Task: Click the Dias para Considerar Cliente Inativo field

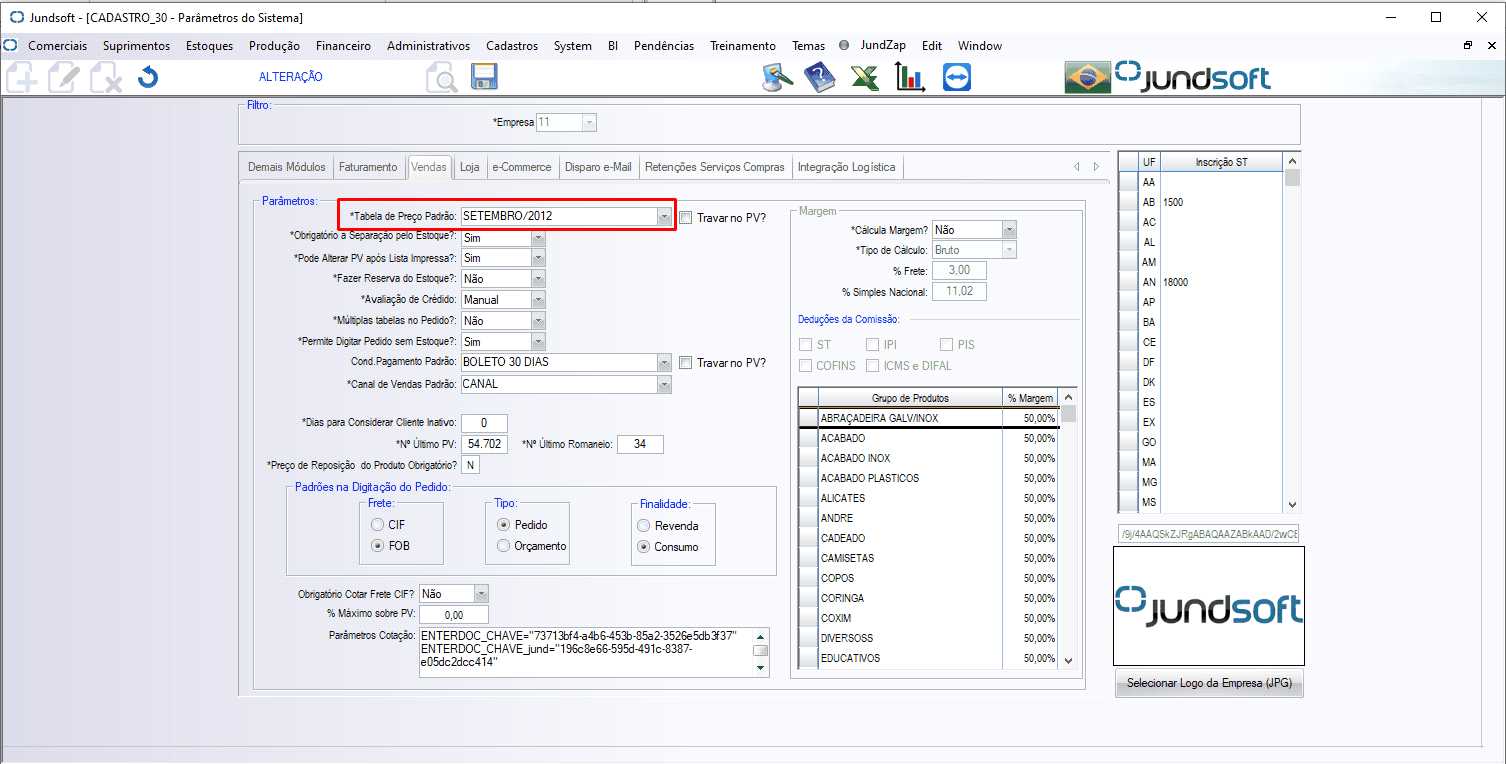Action: point(485,423)
